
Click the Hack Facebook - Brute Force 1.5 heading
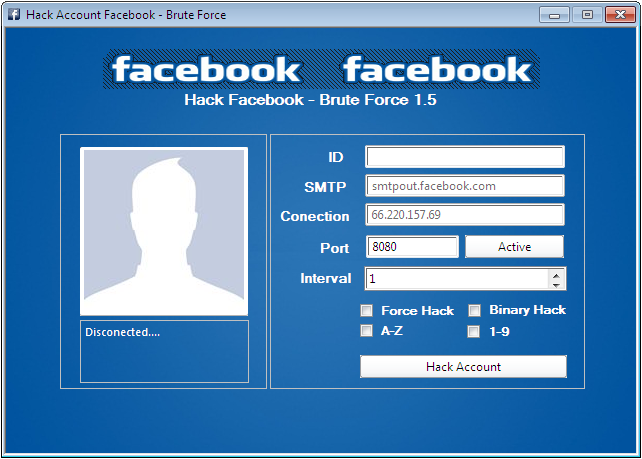click(310, 100)
